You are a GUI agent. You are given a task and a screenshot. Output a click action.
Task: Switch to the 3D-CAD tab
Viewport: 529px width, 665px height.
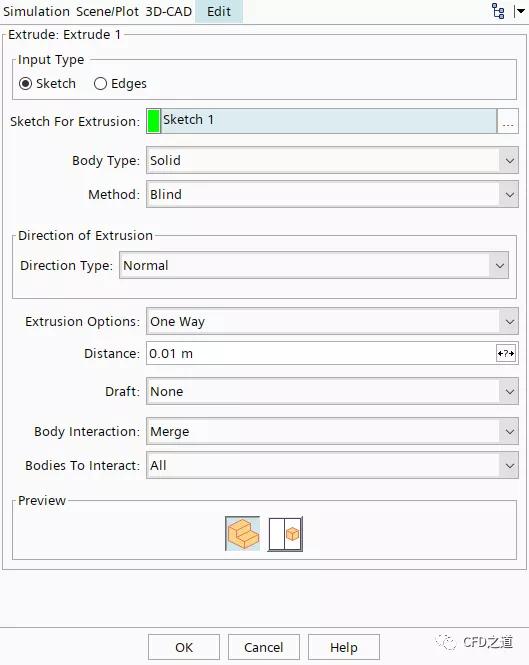(x=169, y=11)
